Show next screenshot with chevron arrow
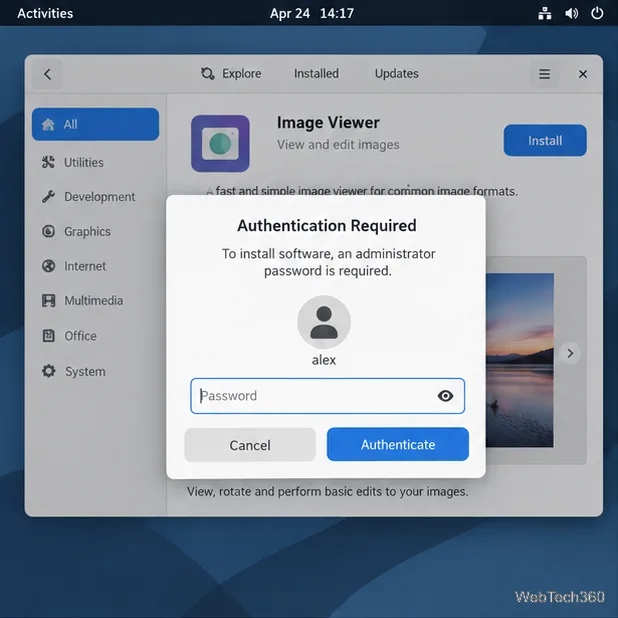This screenshot has width=618, height=618. point(570,353)
